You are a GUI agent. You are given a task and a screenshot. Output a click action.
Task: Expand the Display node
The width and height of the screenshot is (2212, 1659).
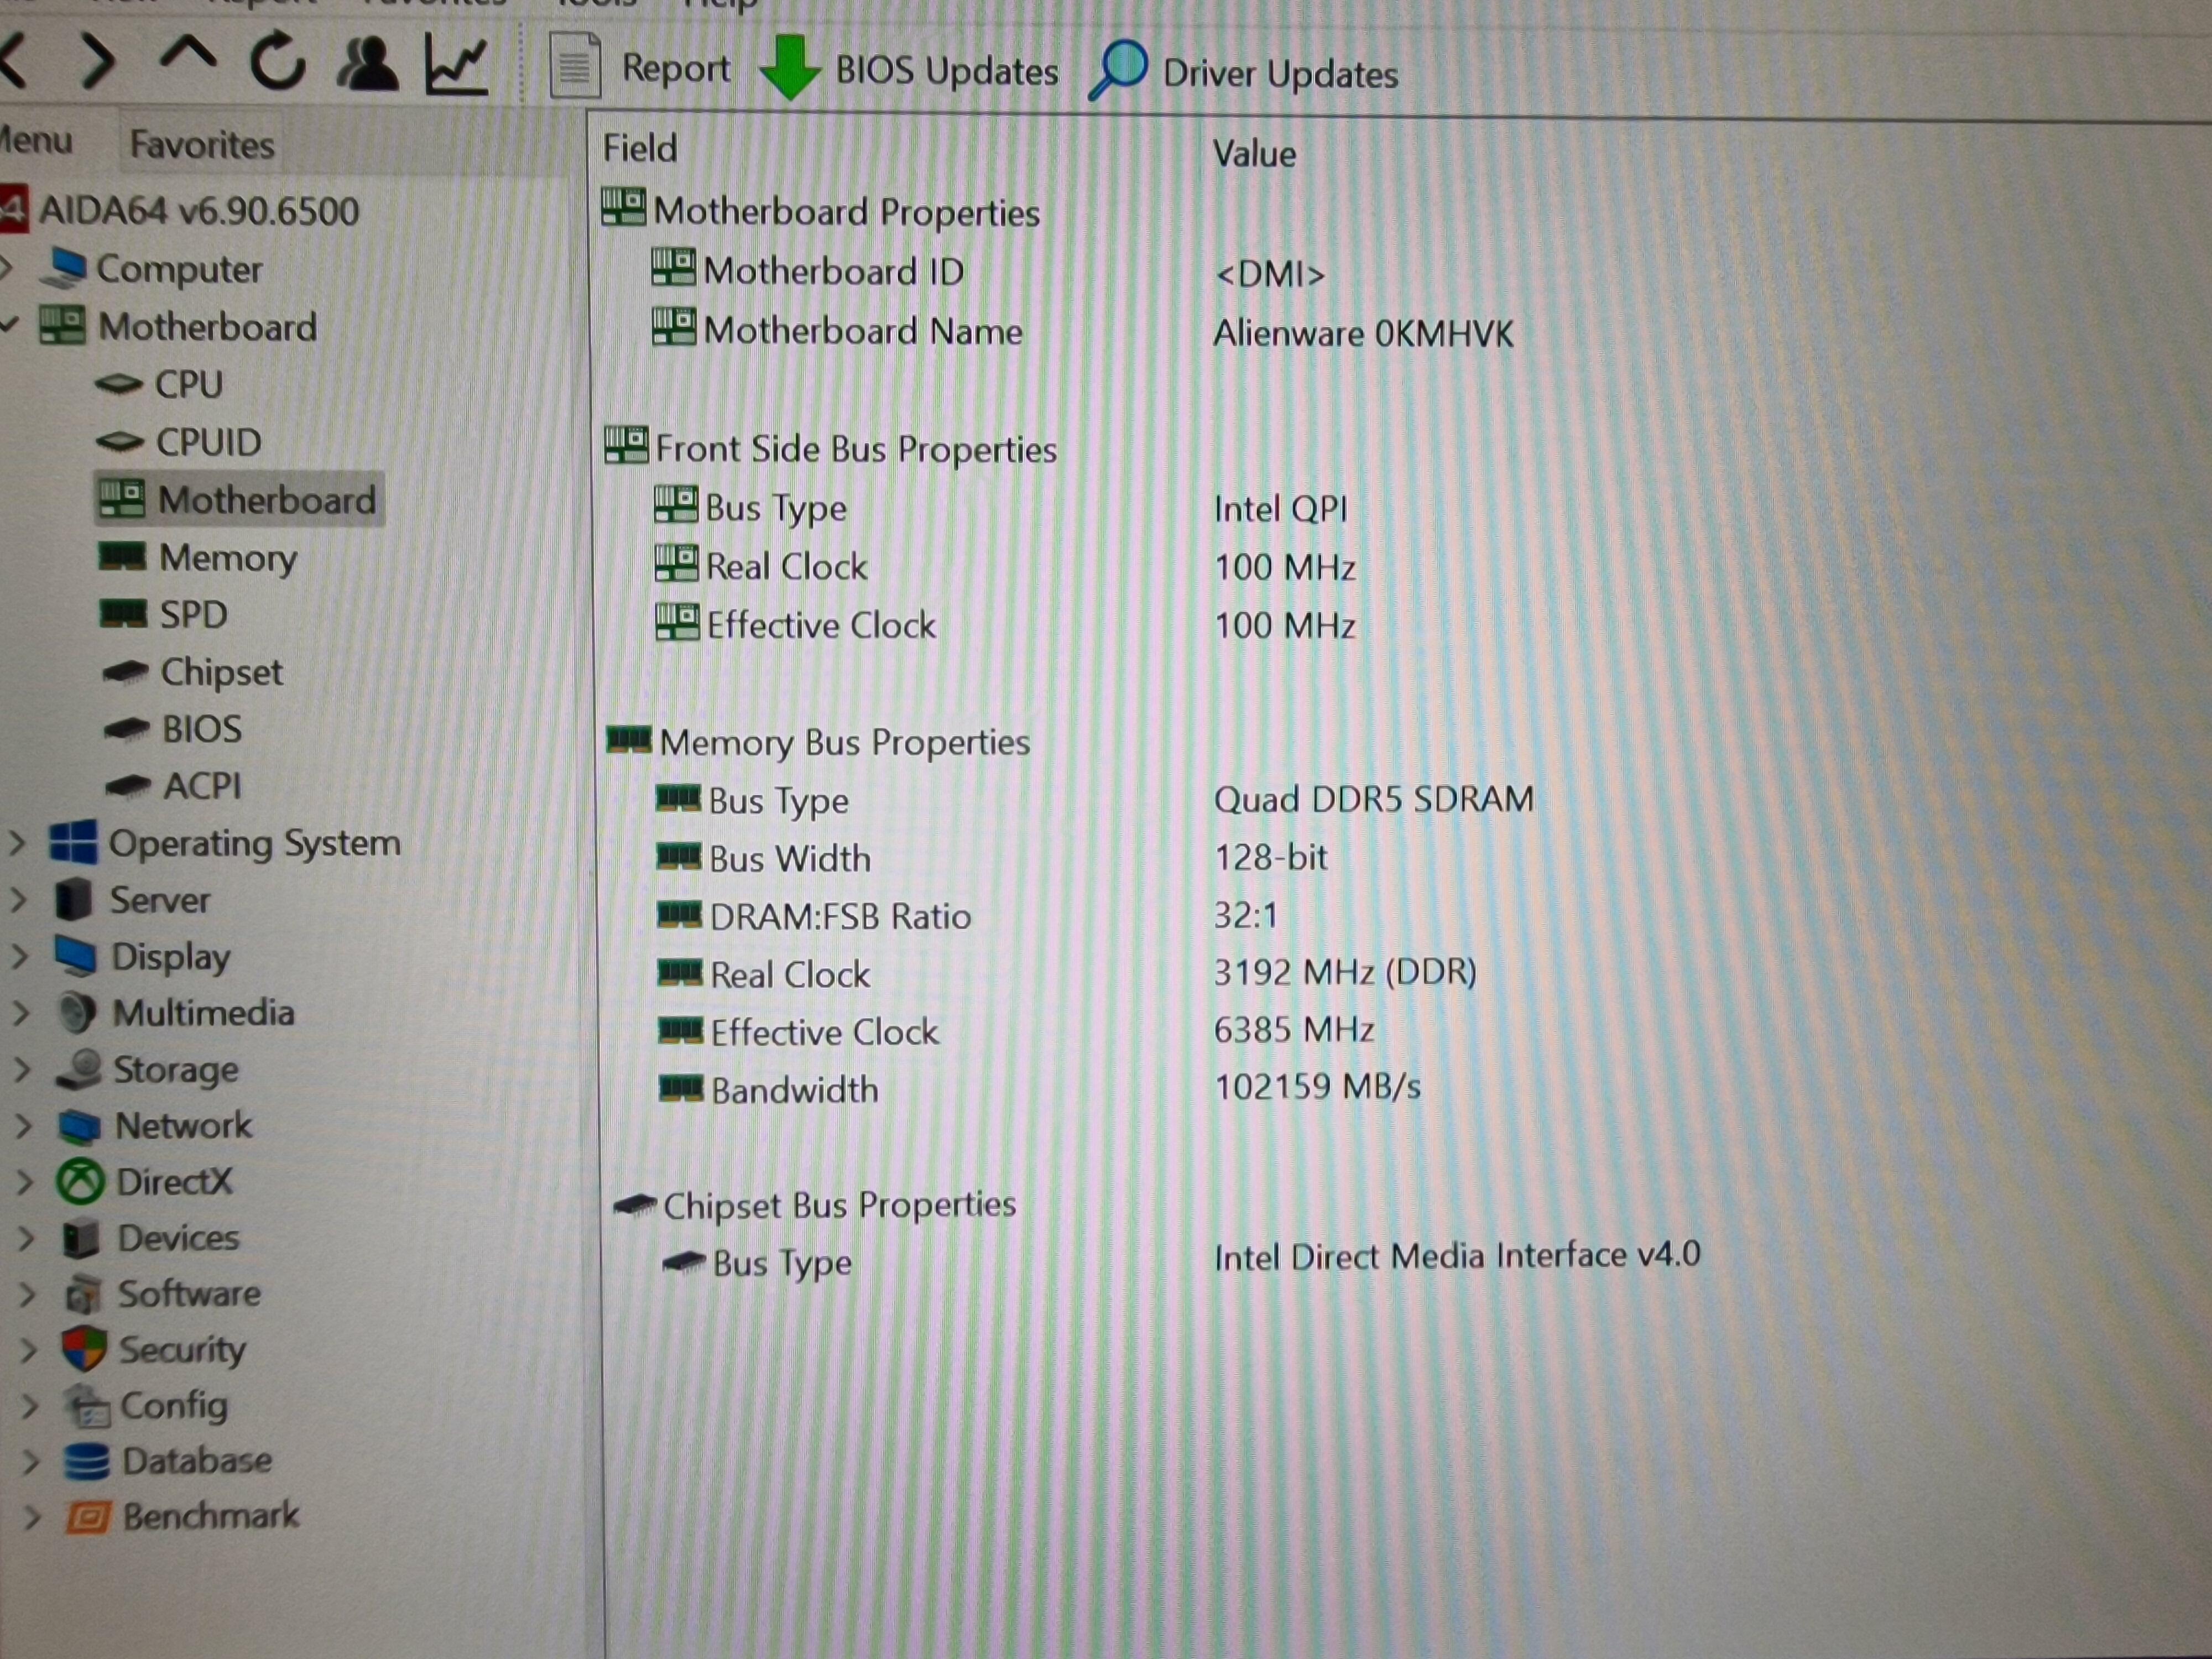(18, 956)
